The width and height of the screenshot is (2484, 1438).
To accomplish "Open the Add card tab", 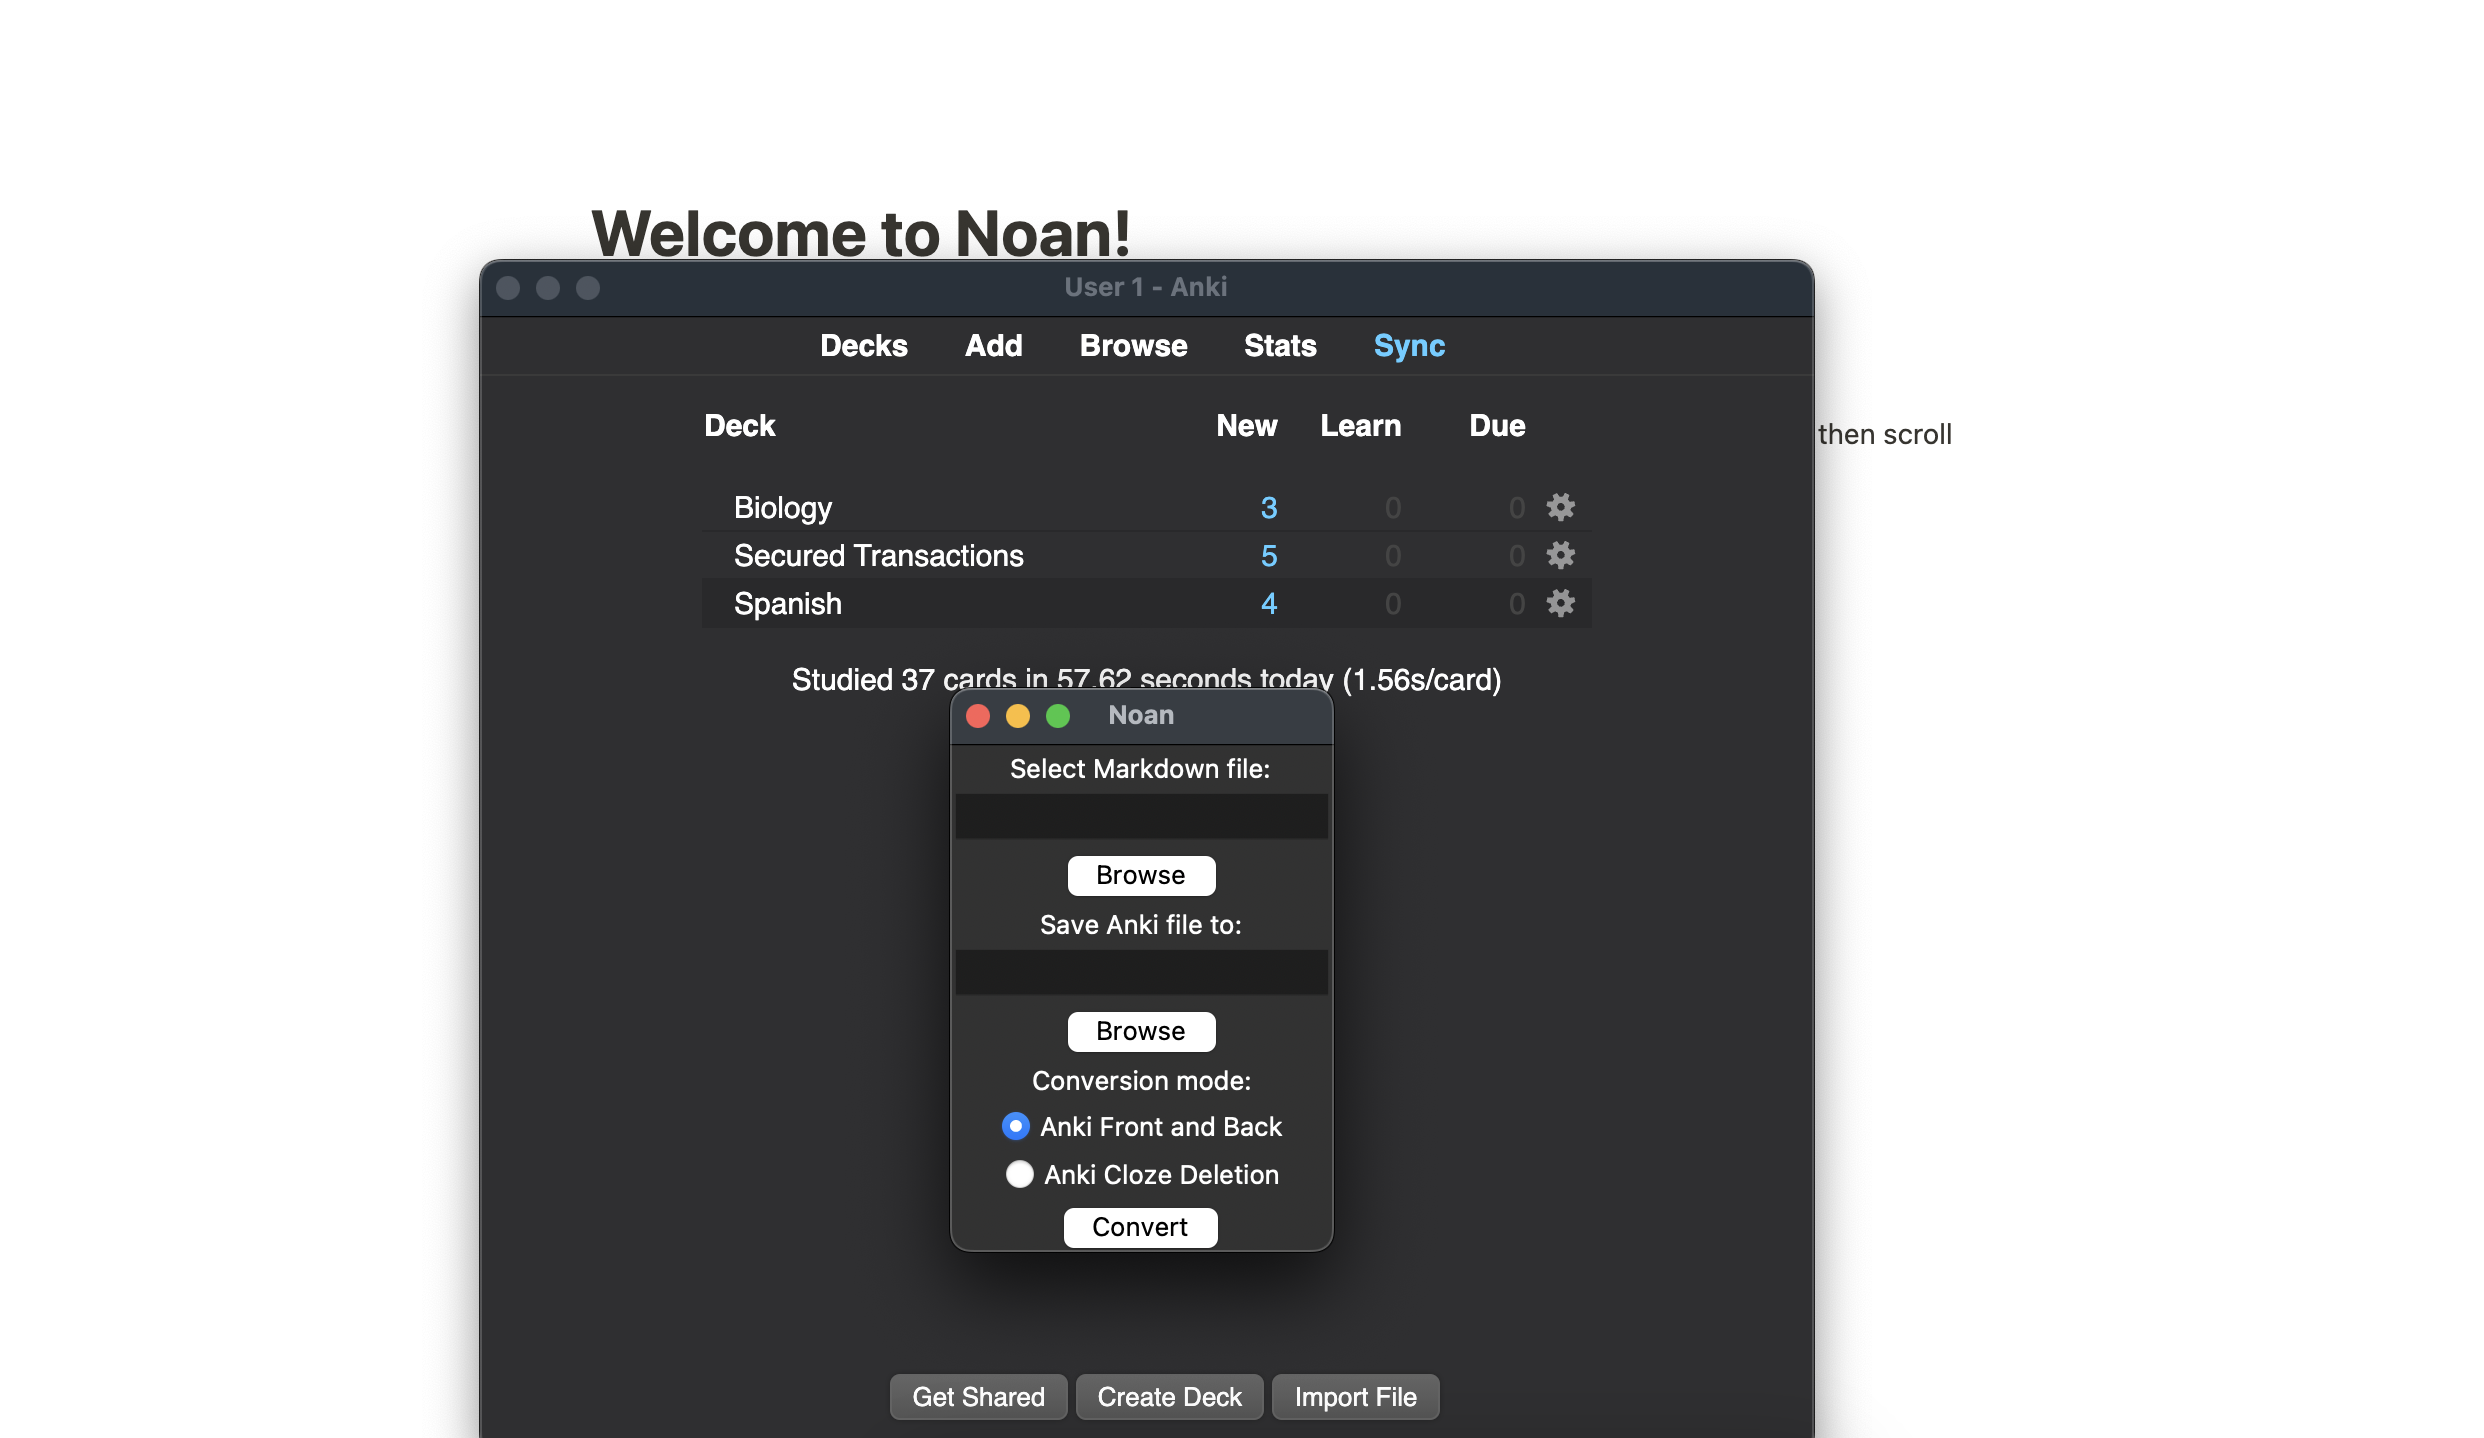I will [x=993, y=345].
